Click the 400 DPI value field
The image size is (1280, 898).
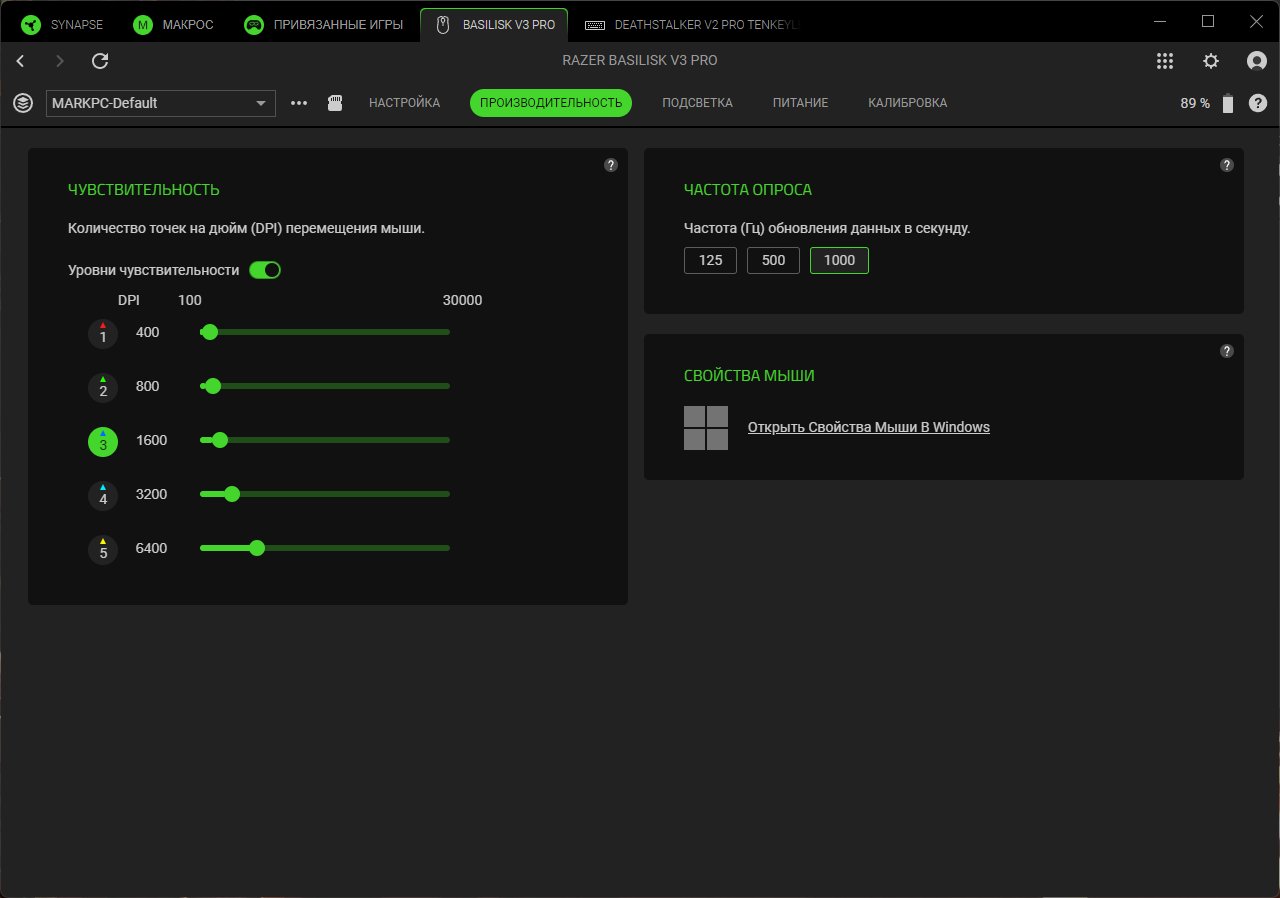(x=148, y=333)
